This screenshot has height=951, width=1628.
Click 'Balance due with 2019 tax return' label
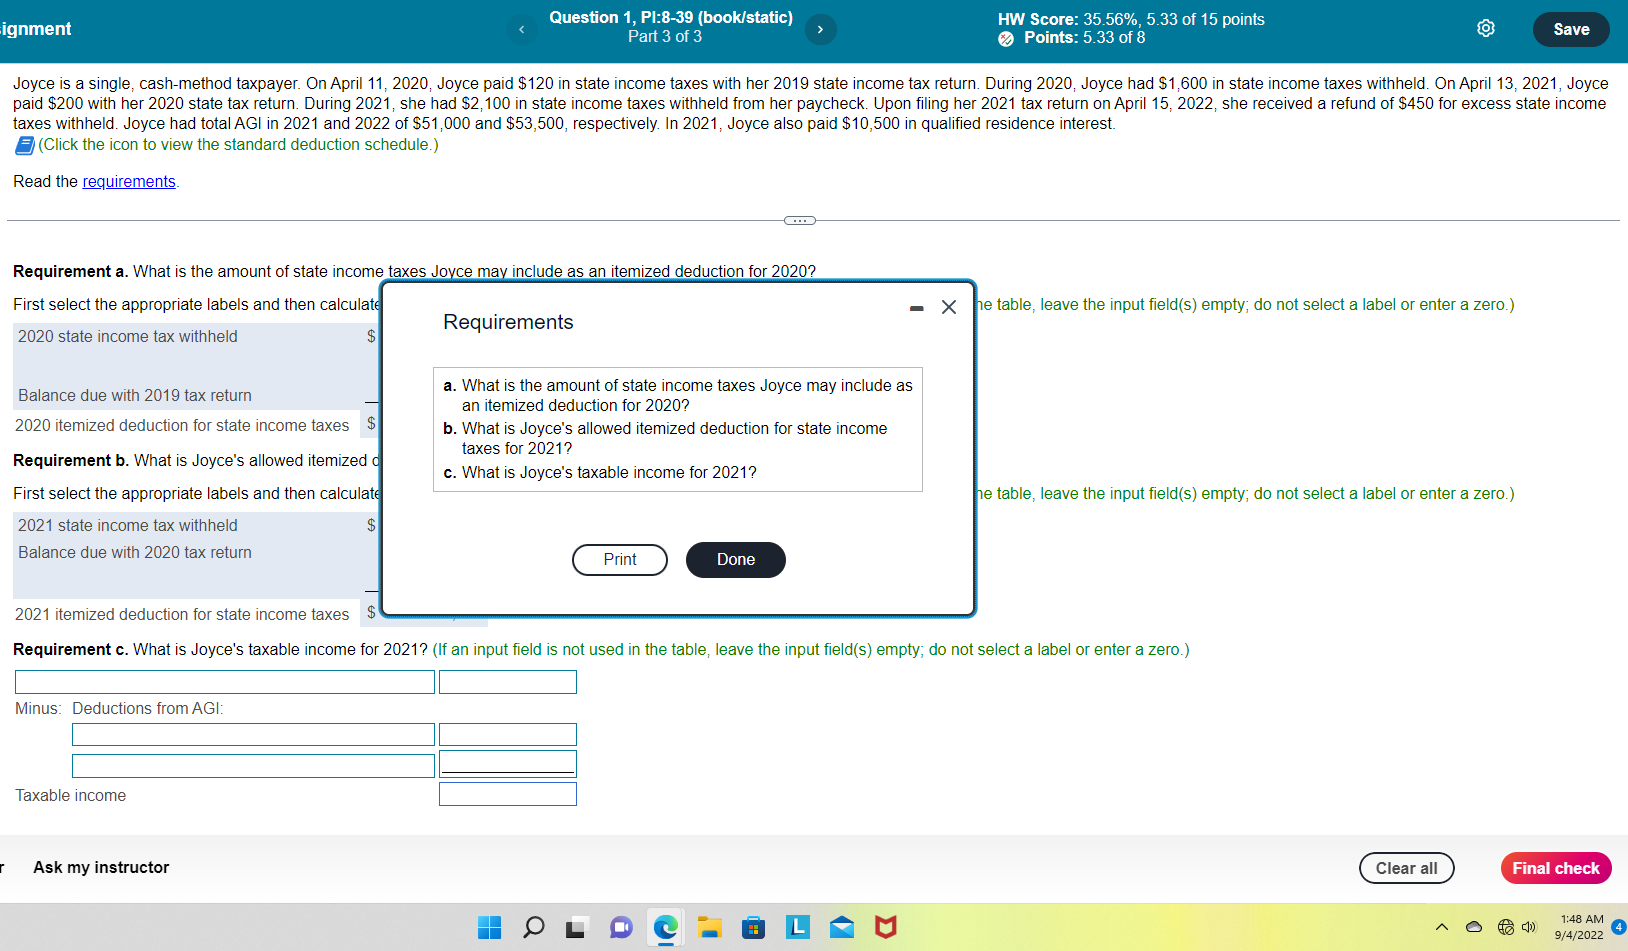[135, 395]
